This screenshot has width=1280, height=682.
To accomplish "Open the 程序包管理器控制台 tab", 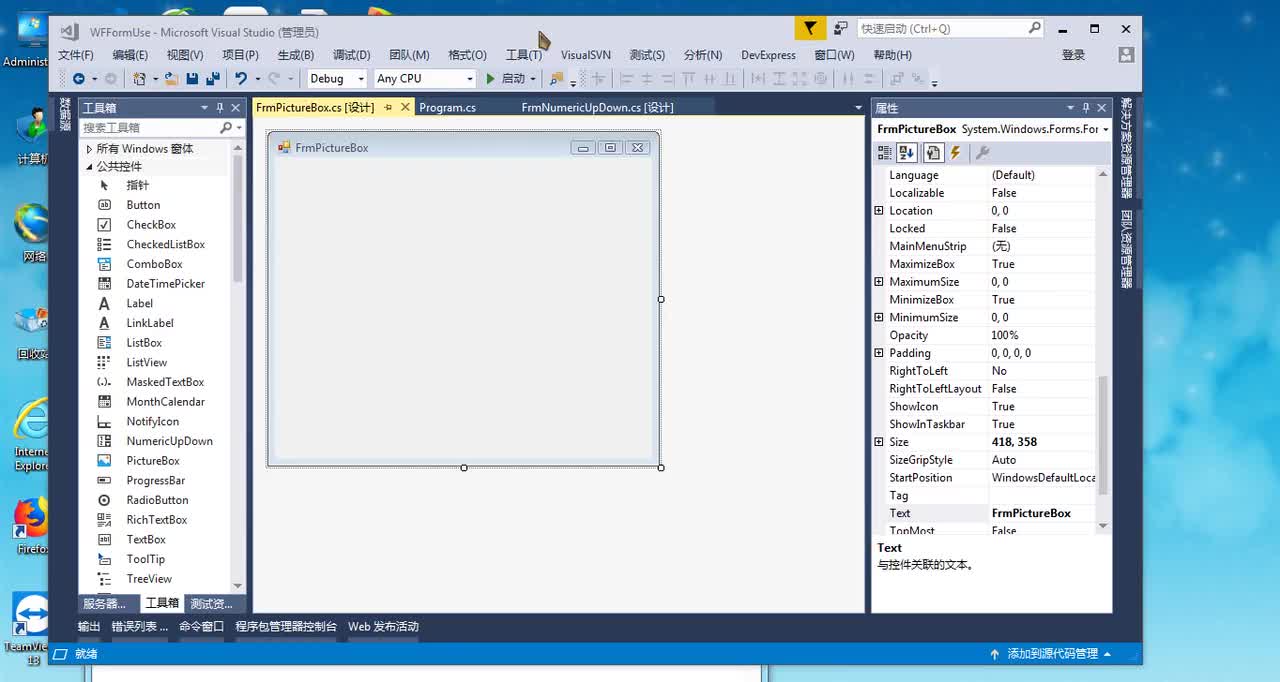I will 286,627.
